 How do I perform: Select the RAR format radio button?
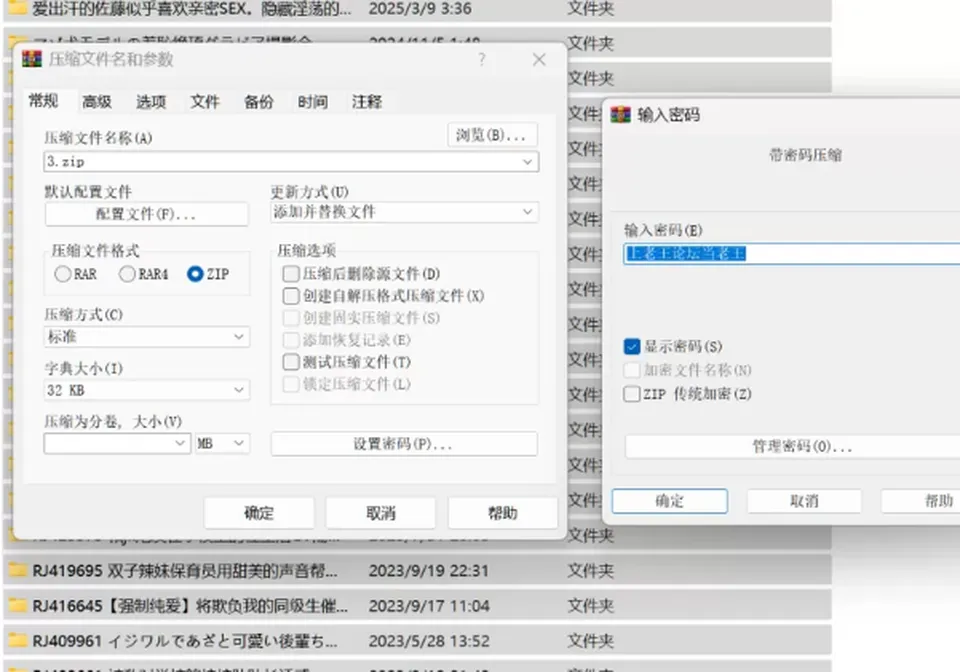pos(62,274)
